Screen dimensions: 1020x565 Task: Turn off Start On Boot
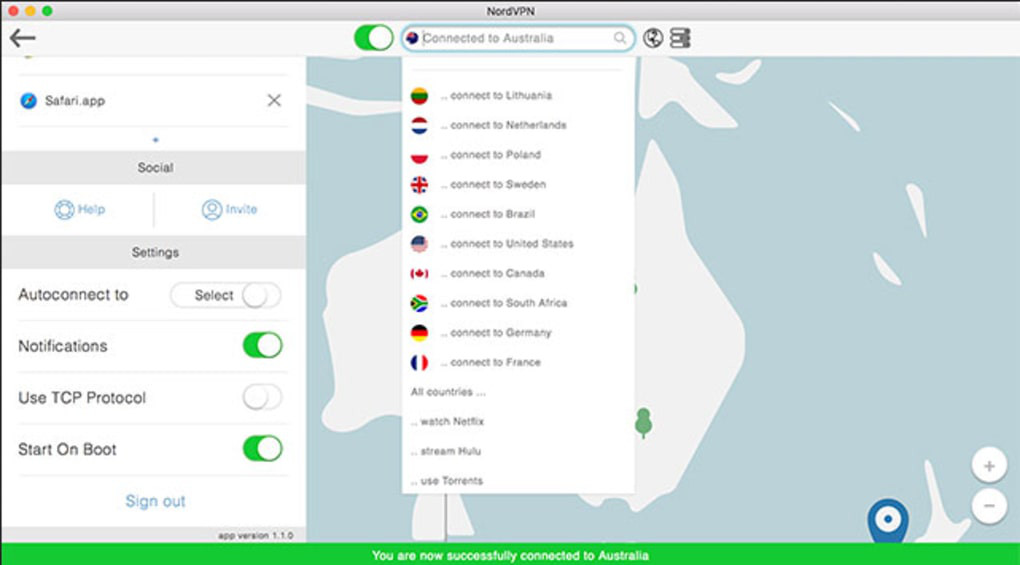(263, 449)
